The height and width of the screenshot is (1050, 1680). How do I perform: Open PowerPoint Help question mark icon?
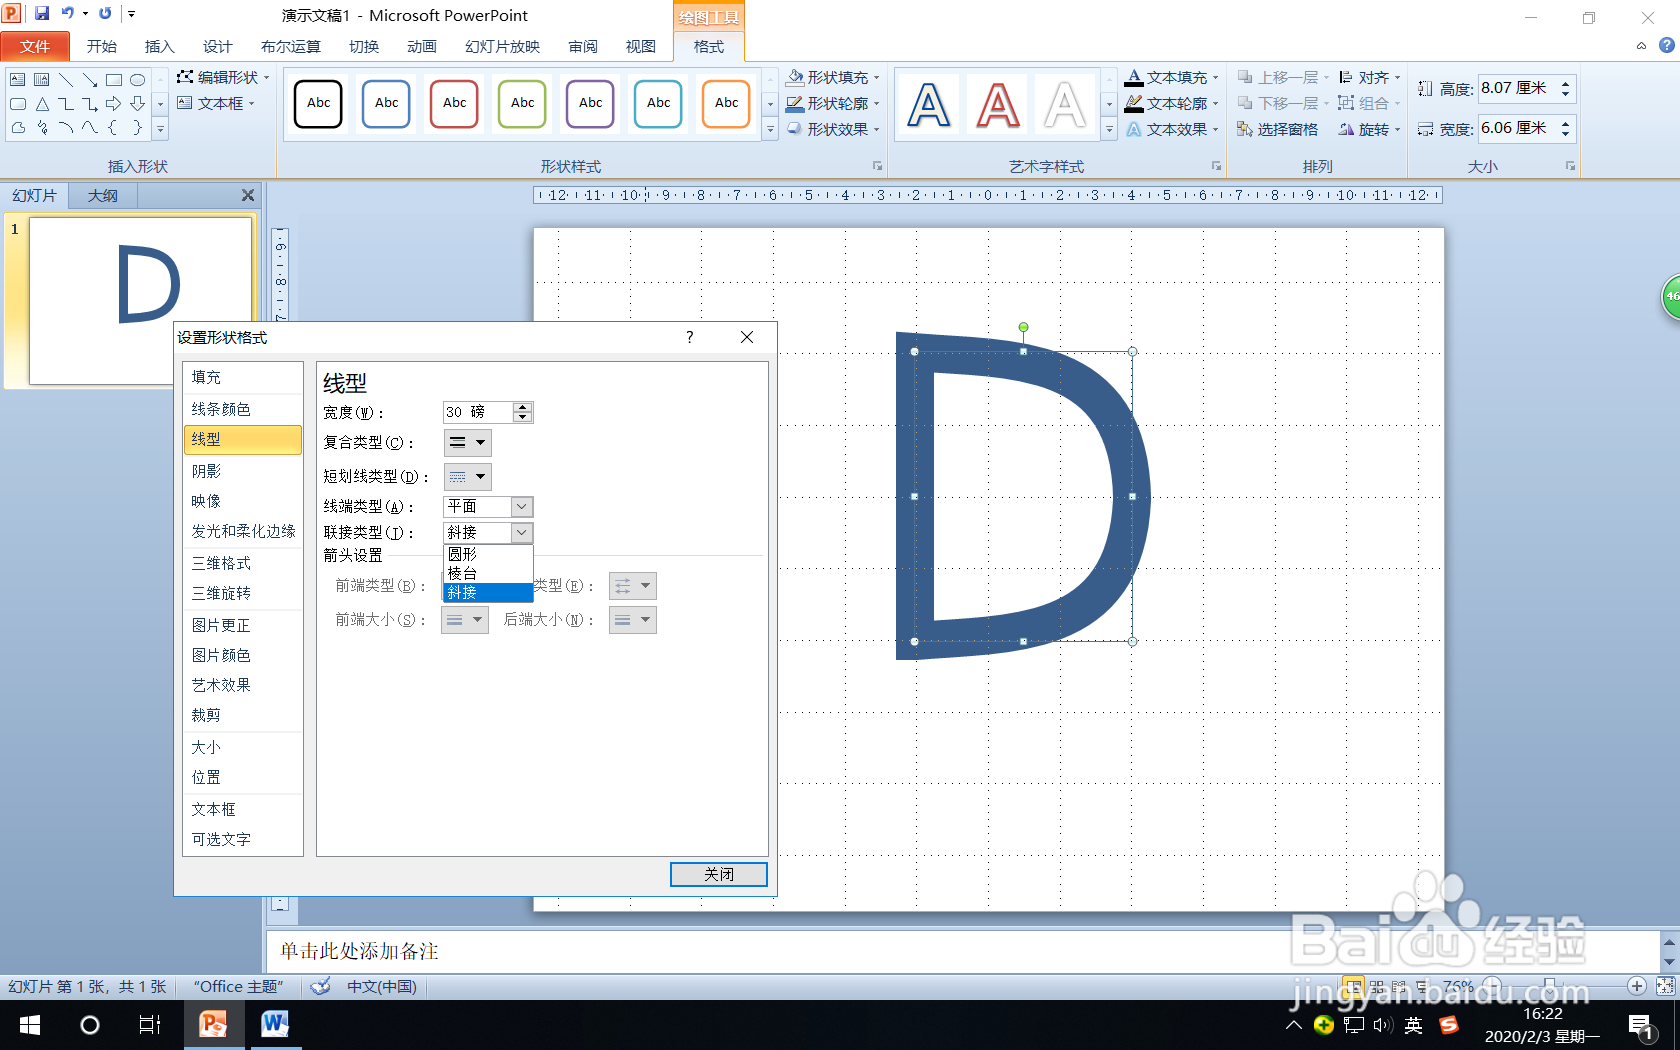click(x=1666, y=45)
